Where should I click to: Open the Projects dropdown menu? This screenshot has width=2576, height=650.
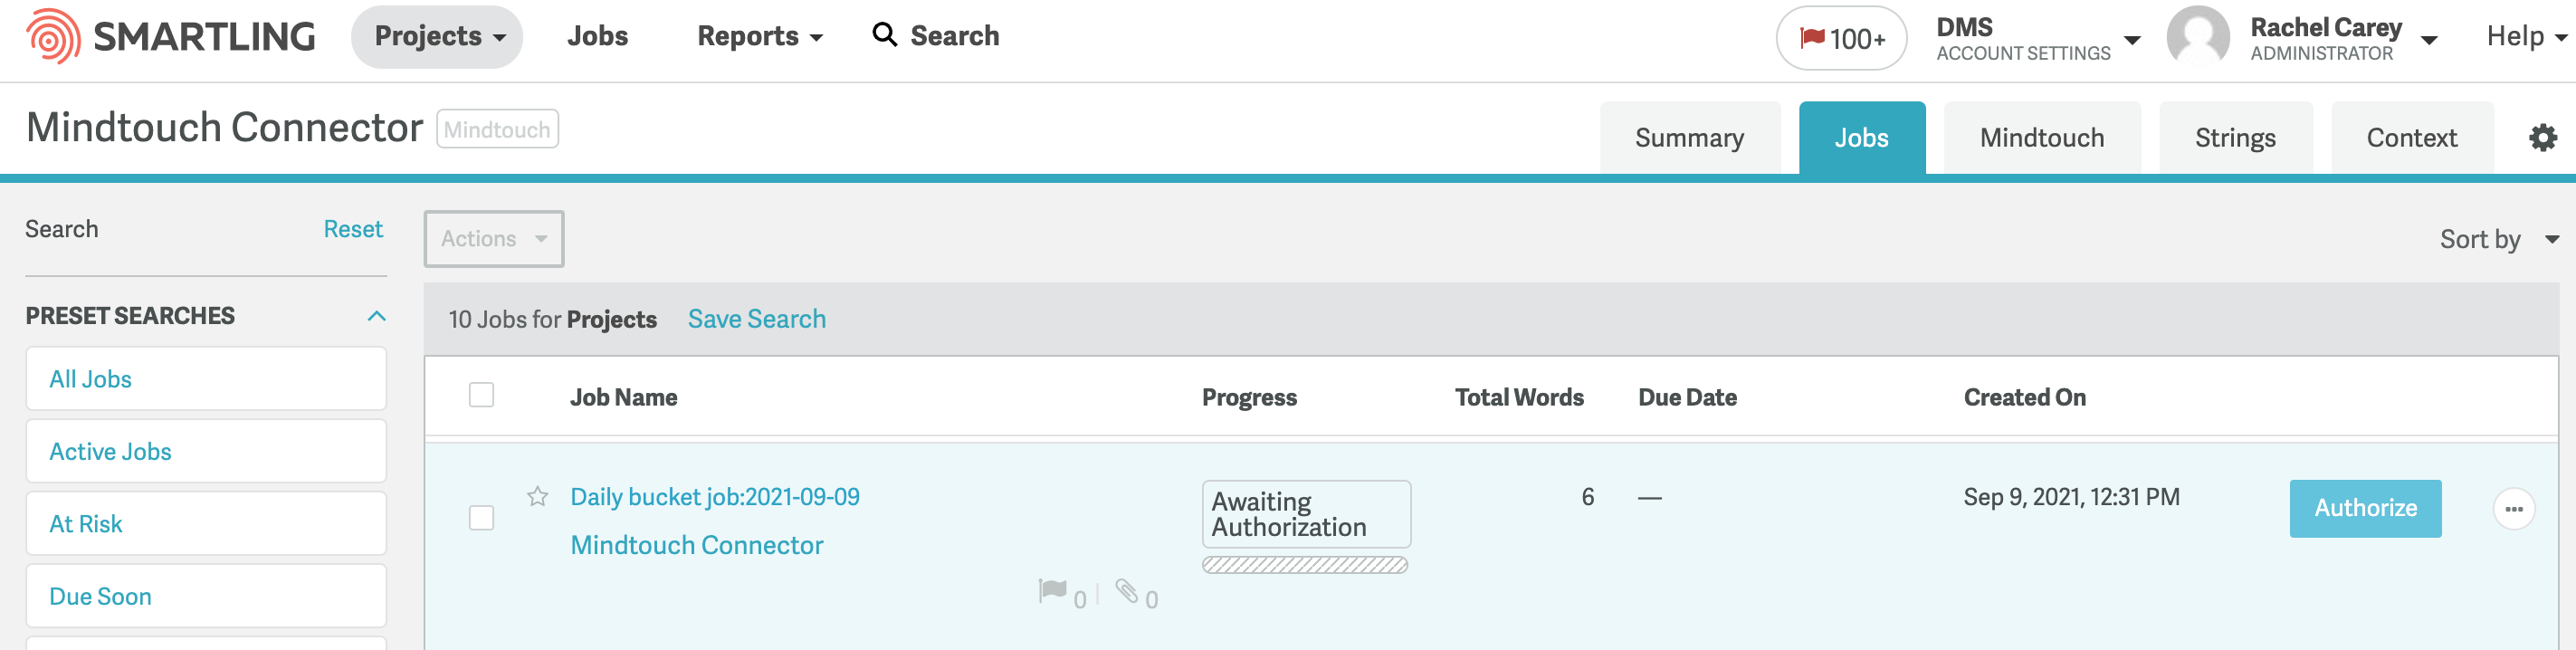coord(437,37)
